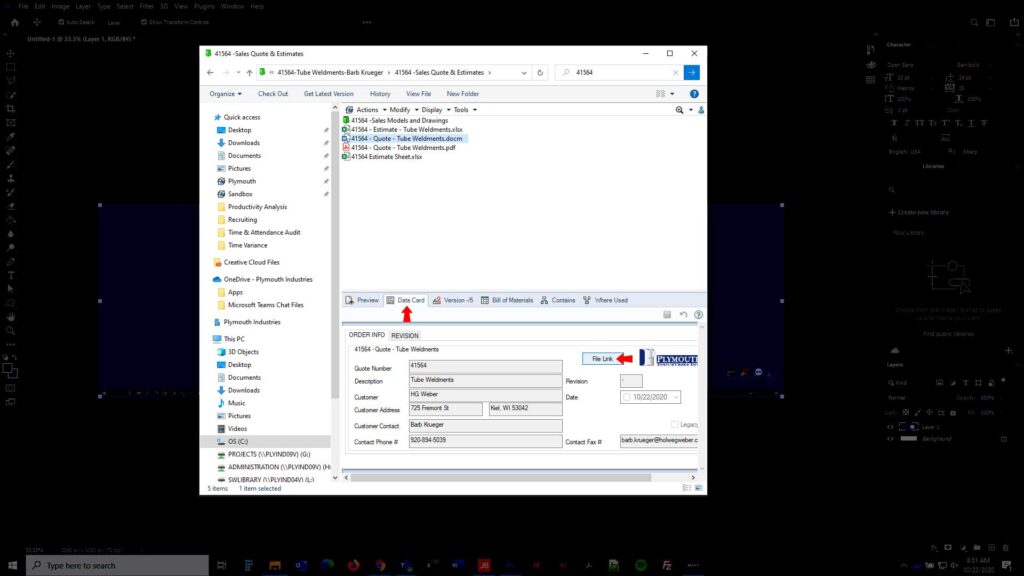
Task: Toggle Show Transform Controls option
Action: (x=145, y=22)
